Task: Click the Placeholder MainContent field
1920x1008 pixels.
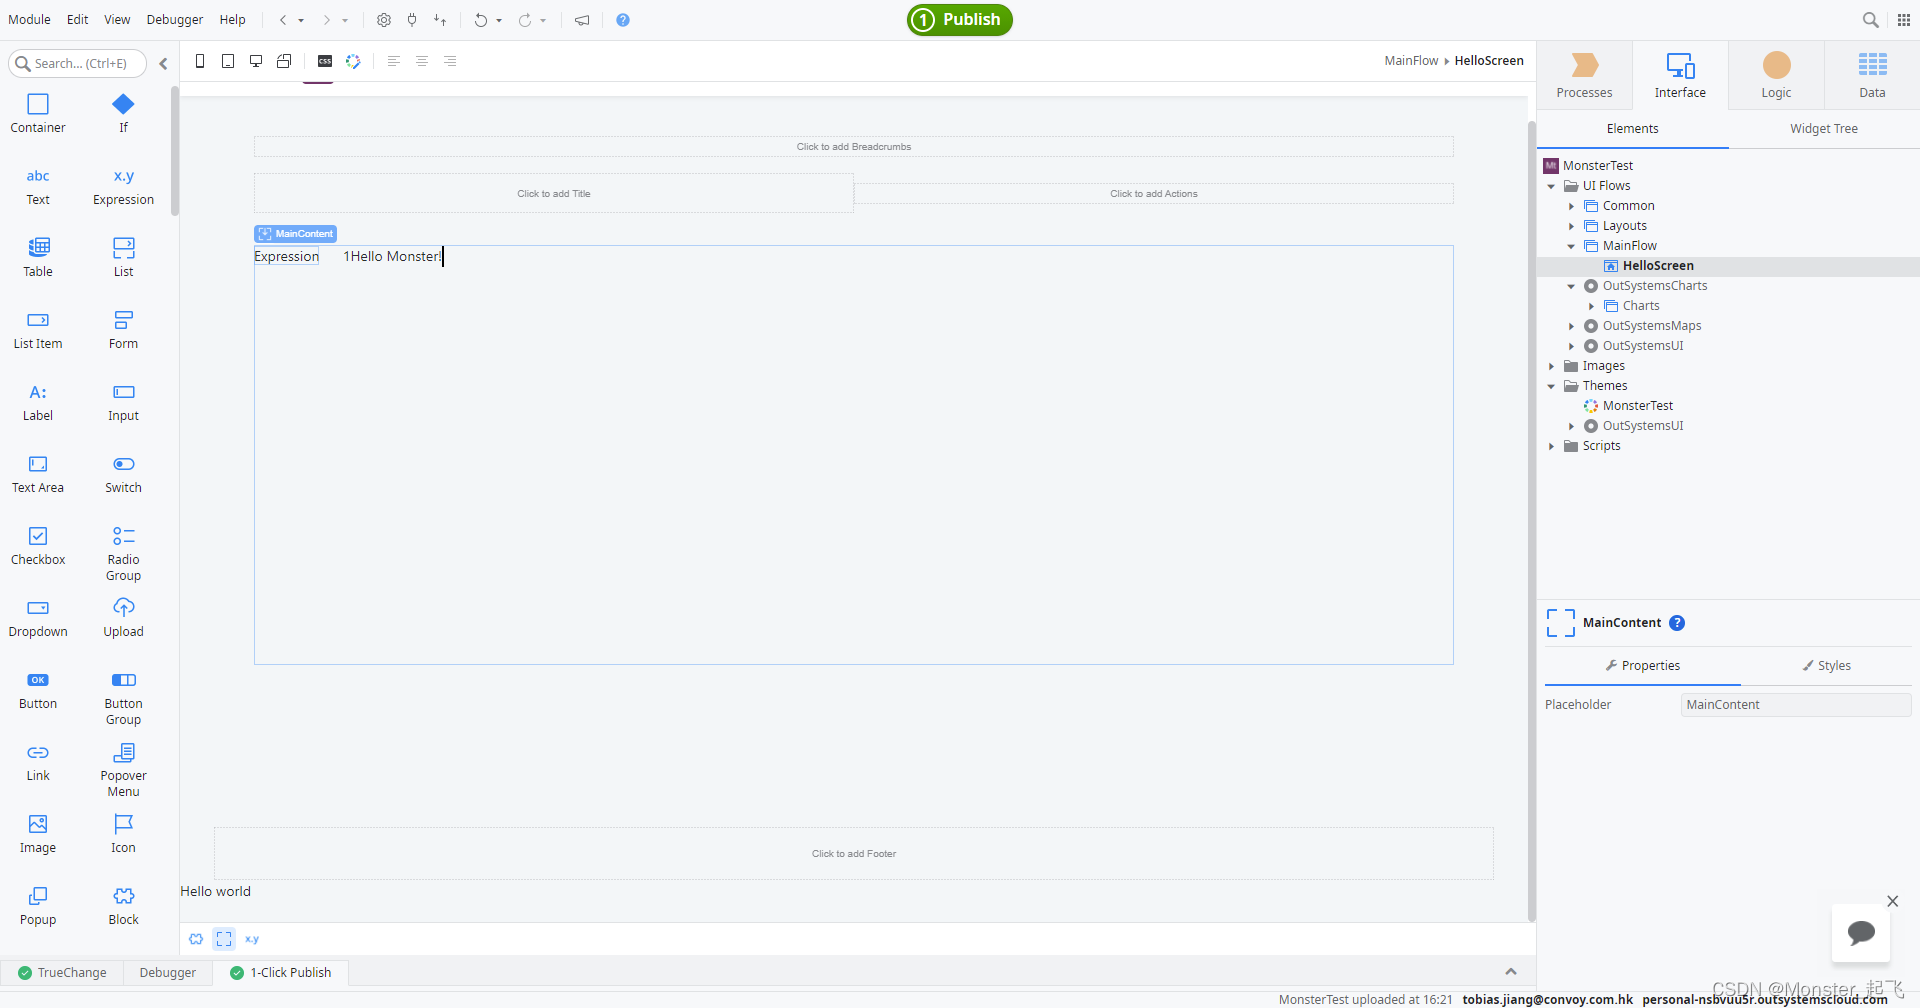Action: click(1796, 705)
